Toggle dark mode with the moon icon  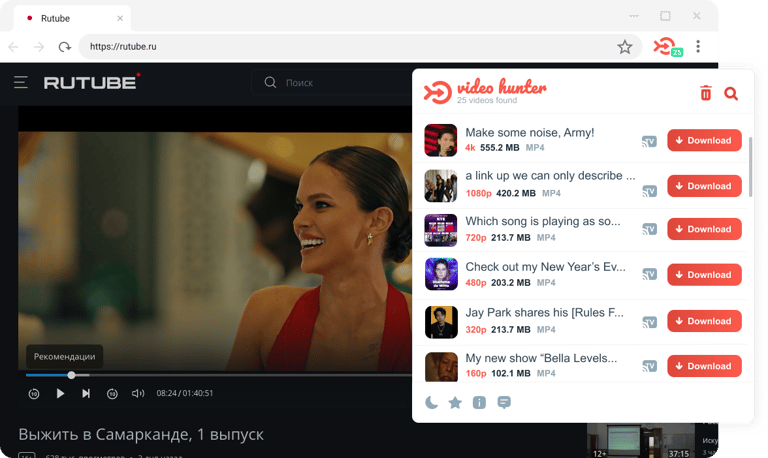(431, 402)
